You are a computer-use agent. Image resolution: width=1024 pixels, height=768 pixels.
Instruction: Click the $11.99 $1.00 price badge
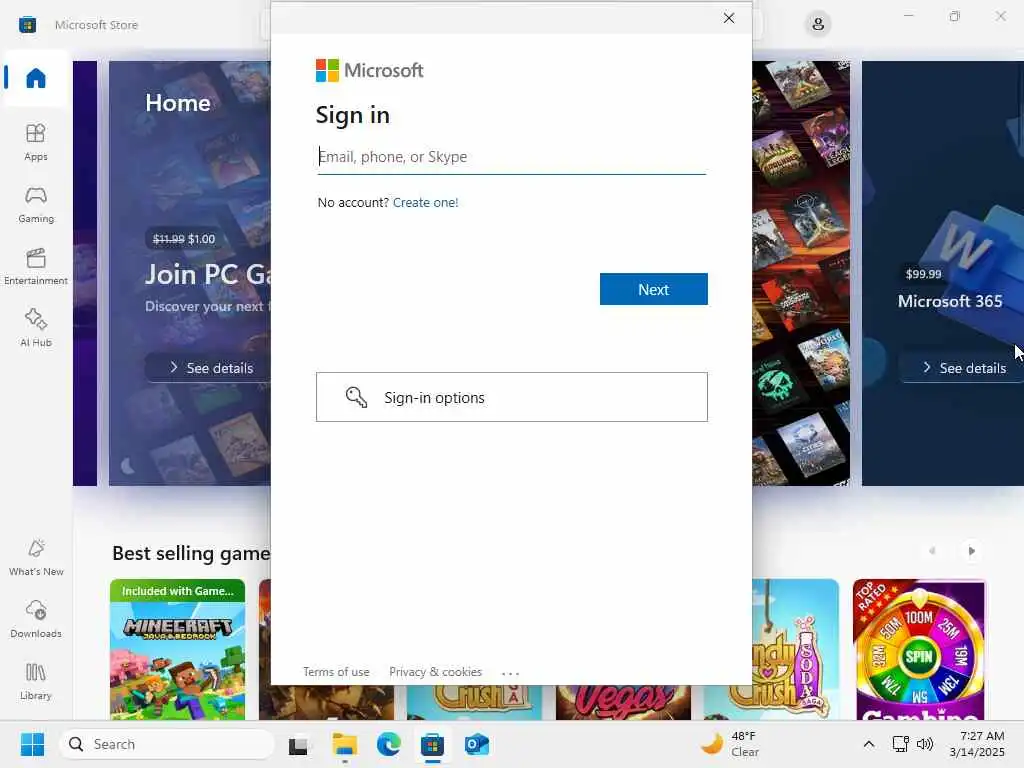[x=184, y=239]
